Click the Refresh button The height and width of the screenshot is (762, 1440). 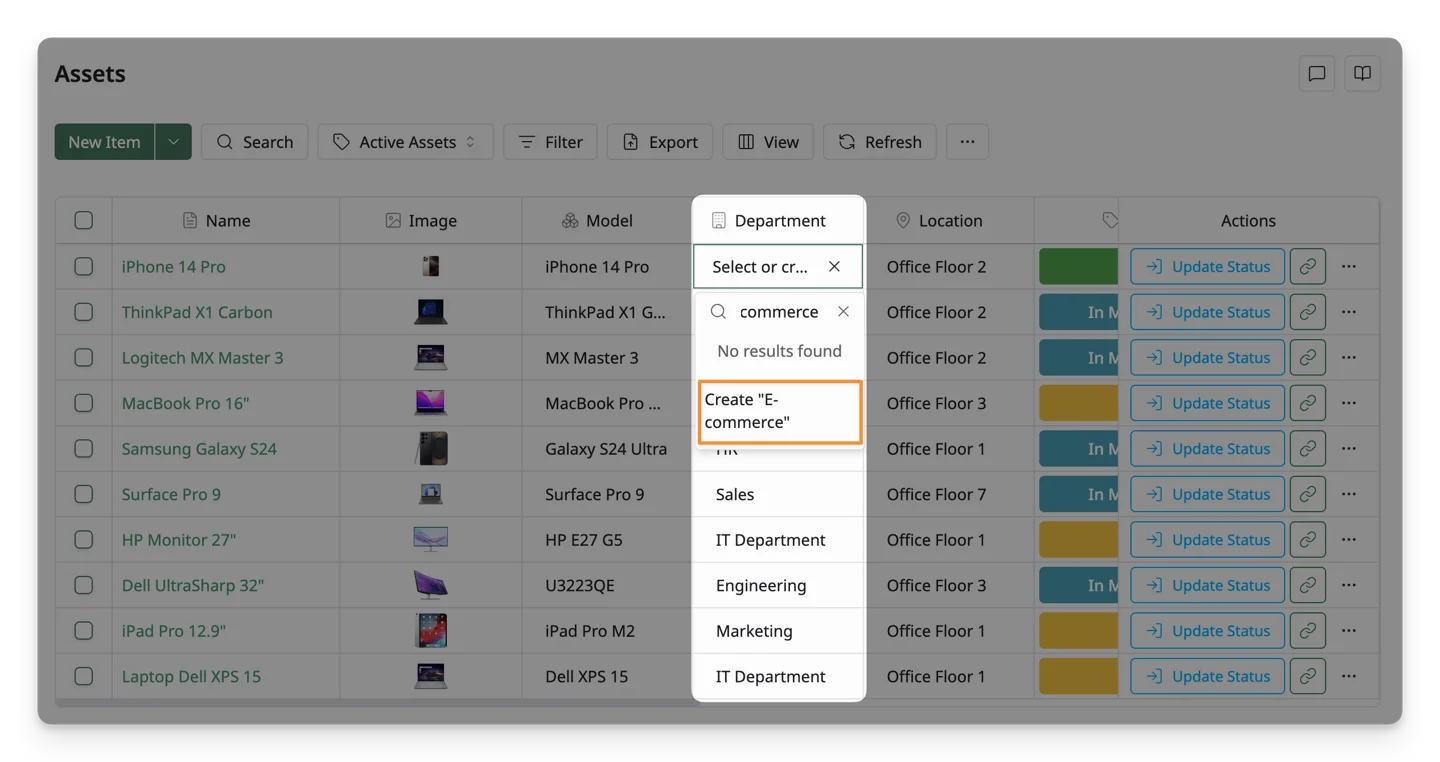pos(880,142)
